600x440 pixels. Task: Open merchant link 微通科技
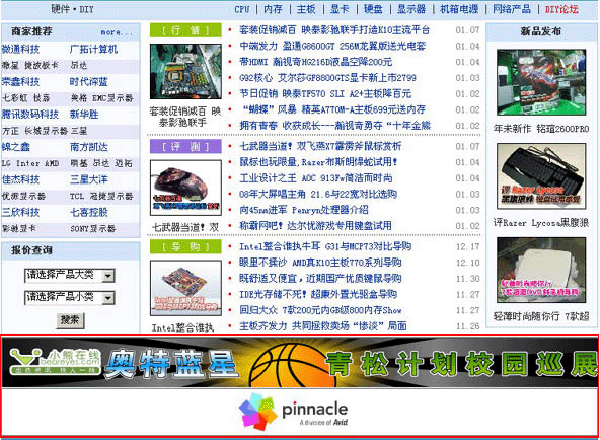(x=21, y=49)
